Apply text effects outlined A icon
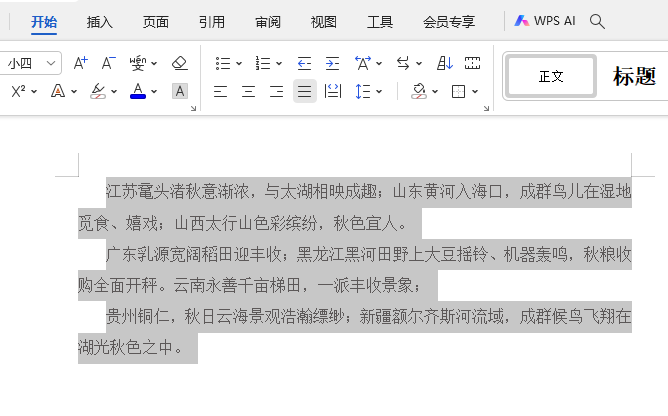The image size is (668, 416). click(58, 91)
